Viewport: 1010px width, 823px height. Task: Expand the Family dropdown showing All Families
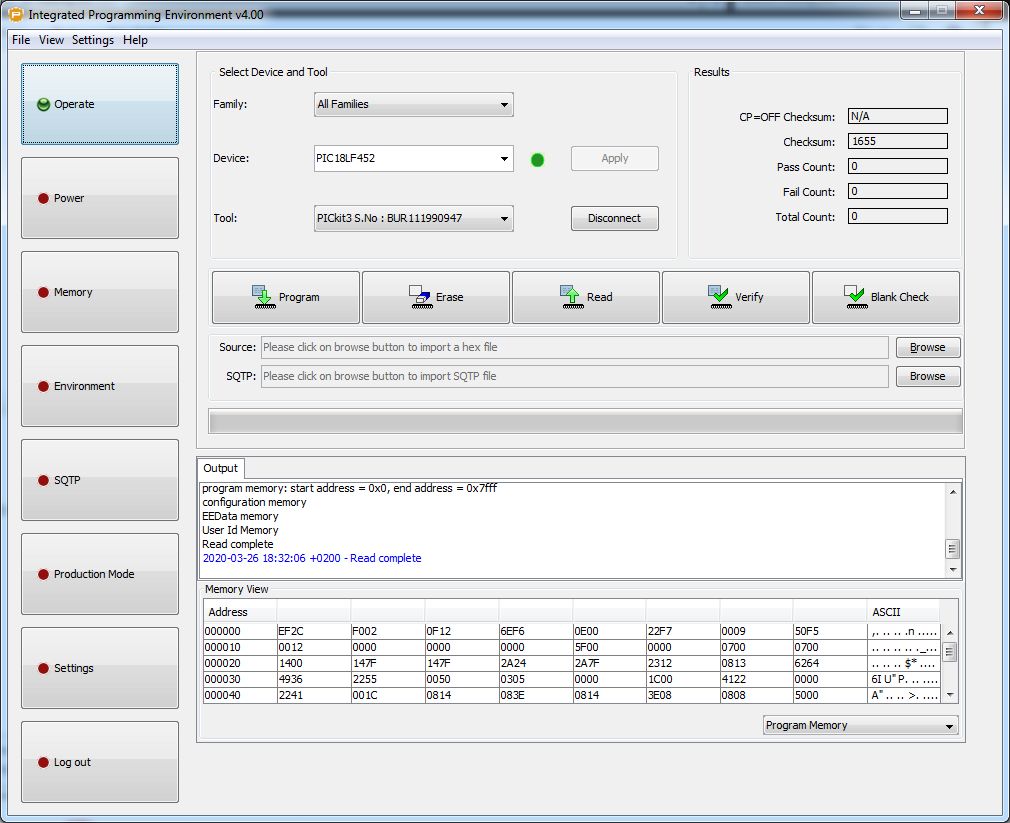[414, 104]
